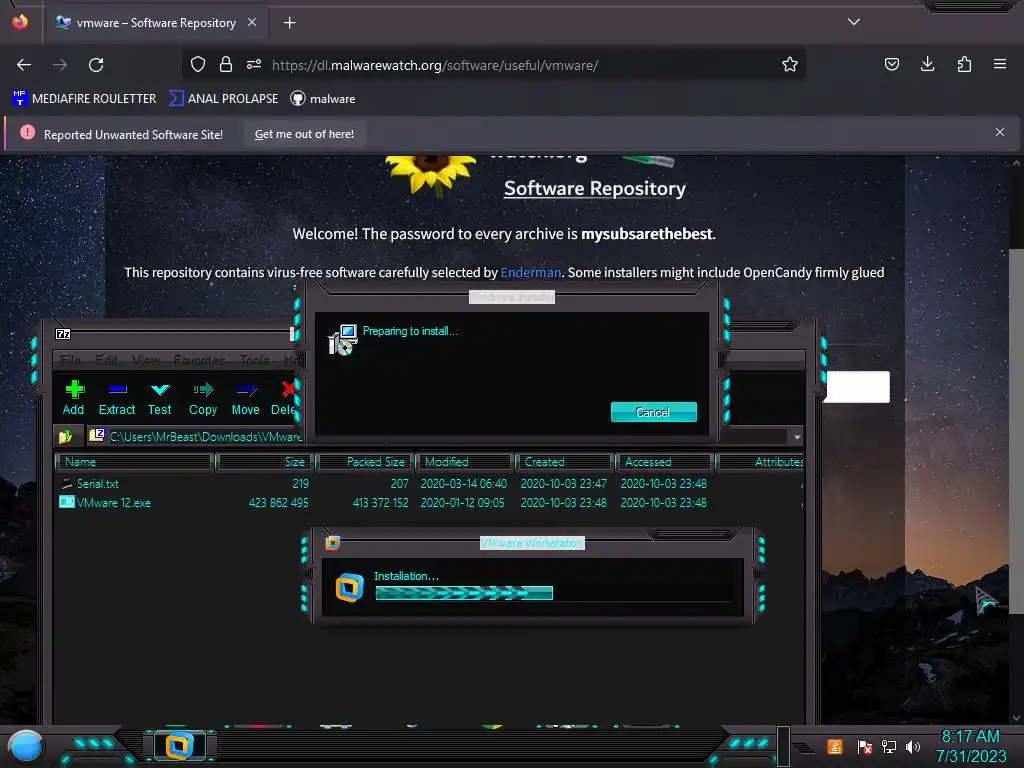Click the VMware Workstation title bar icon
Image resolution: width=1024 pixels, height=768 pixels.
click(x=332, y=543)
